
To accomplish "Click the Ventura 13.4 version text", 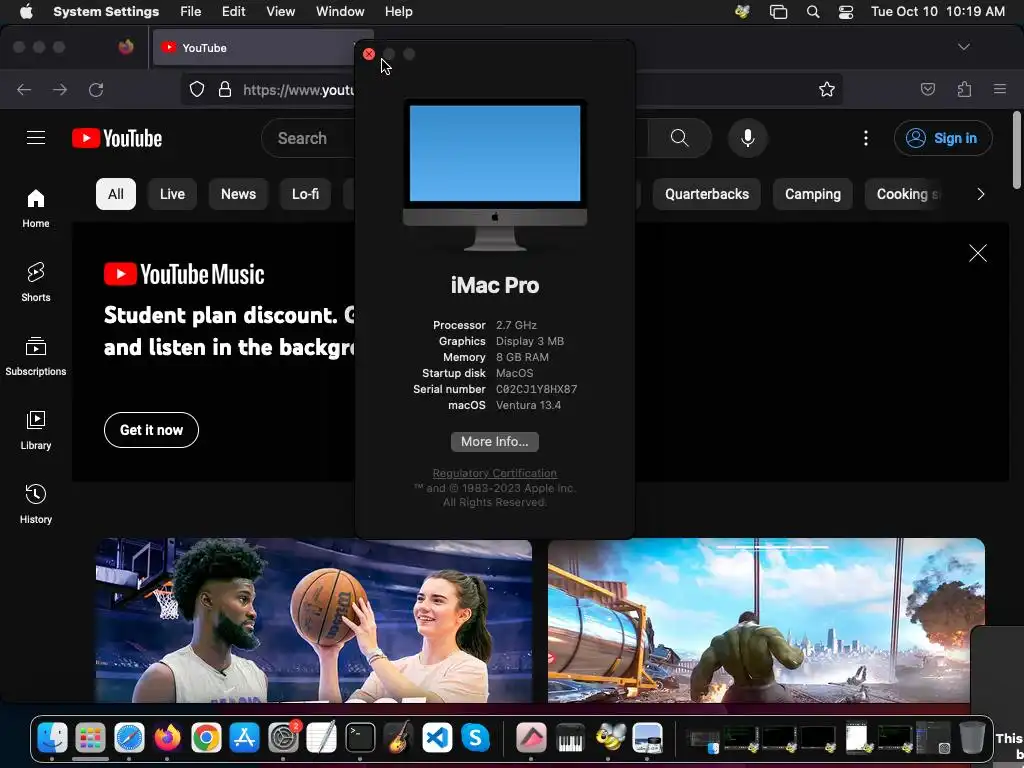I will [x=528, y=405].
